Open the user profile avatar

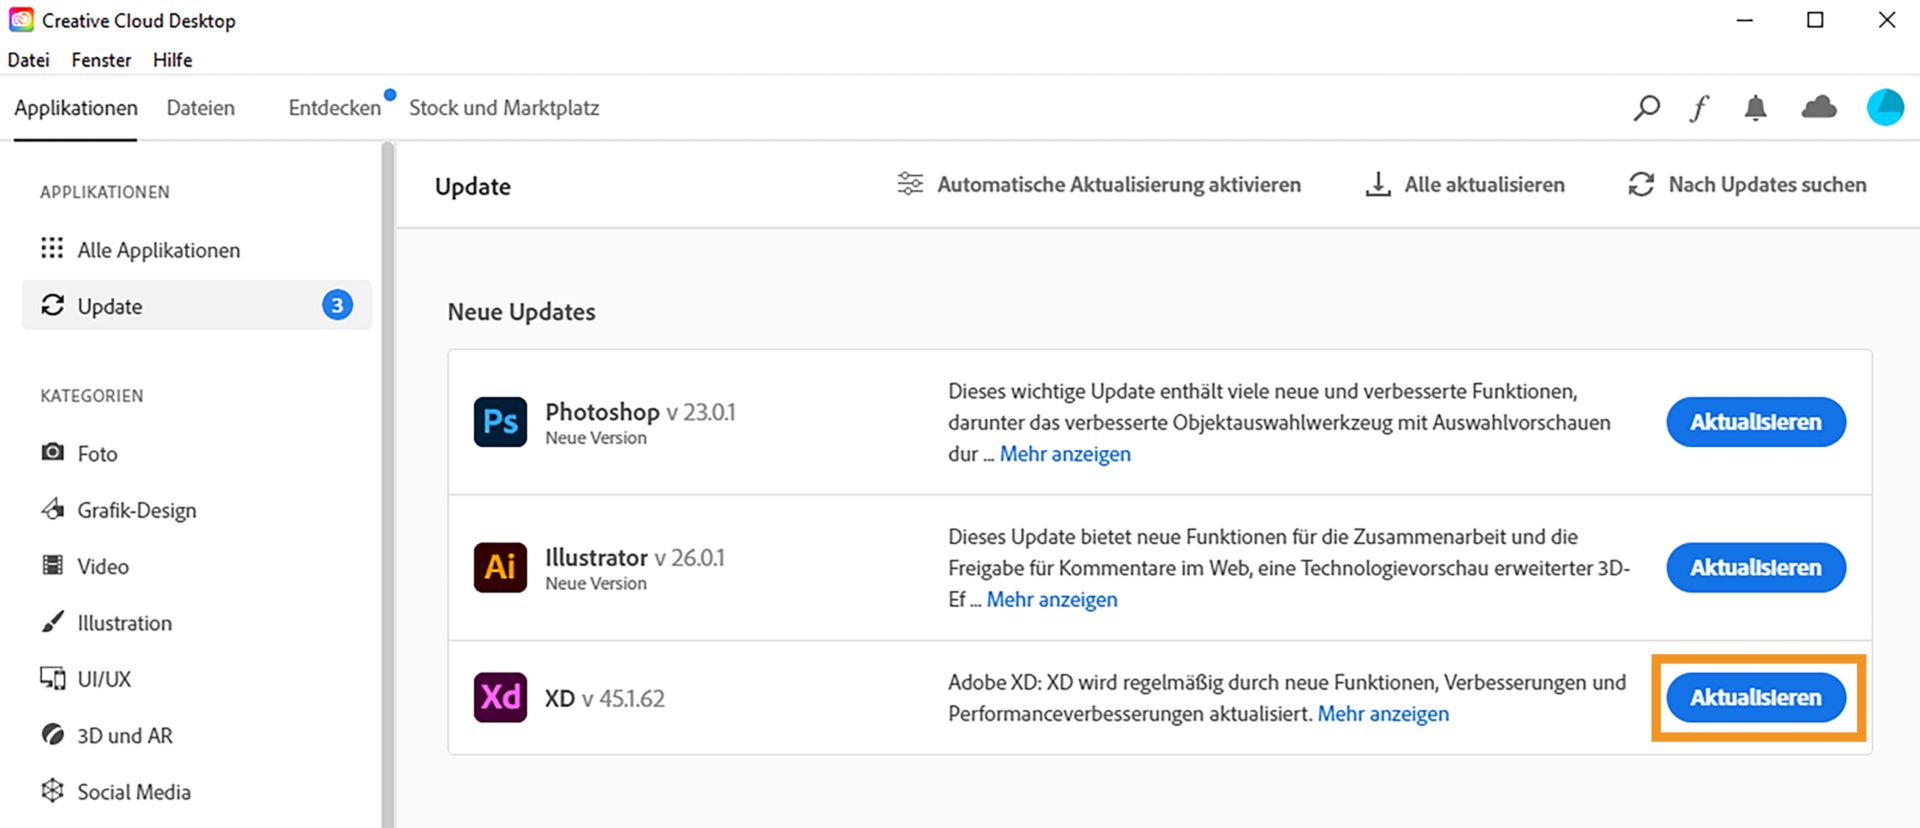(x=1885, y=107)
